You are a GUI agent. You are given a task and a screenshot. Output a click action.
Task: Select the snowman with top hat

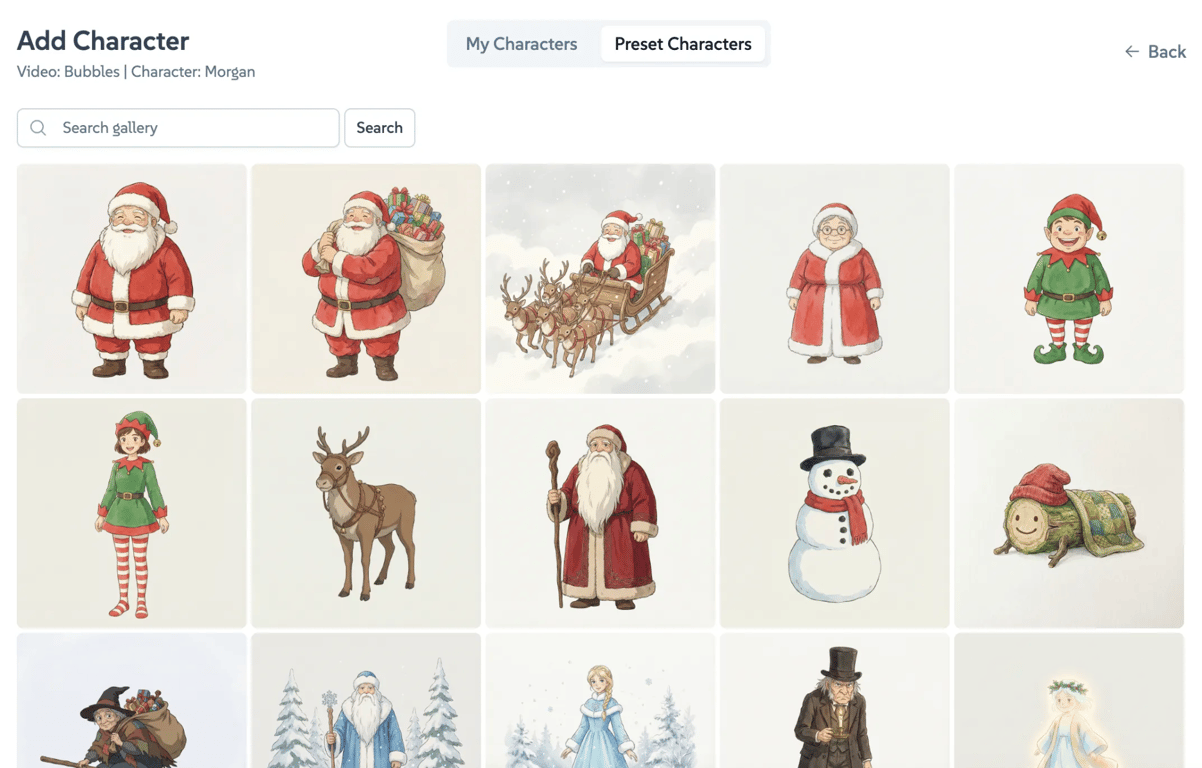(x=835, y=513)
